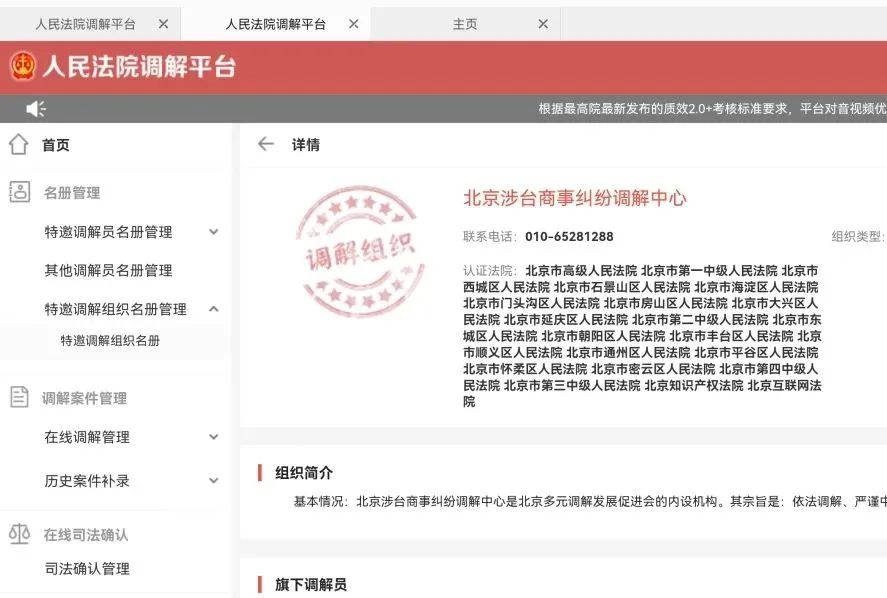Click the 在线司法确认 scales icon

19,534
